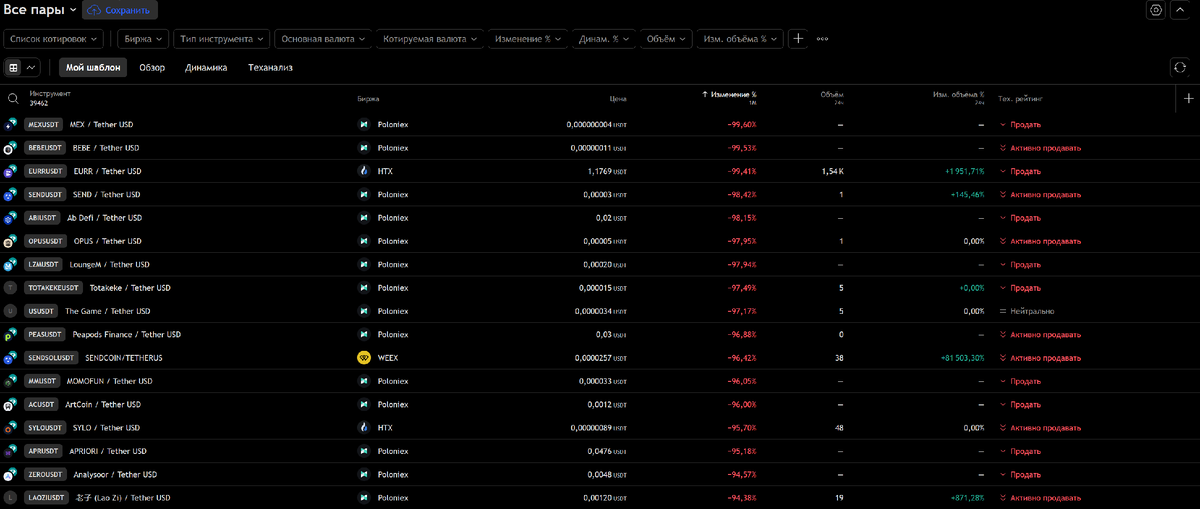Screen dimensions: 1200x509
Task: Click the PEASUSDT coin logo icon
Action: click(x=11, y=334)
